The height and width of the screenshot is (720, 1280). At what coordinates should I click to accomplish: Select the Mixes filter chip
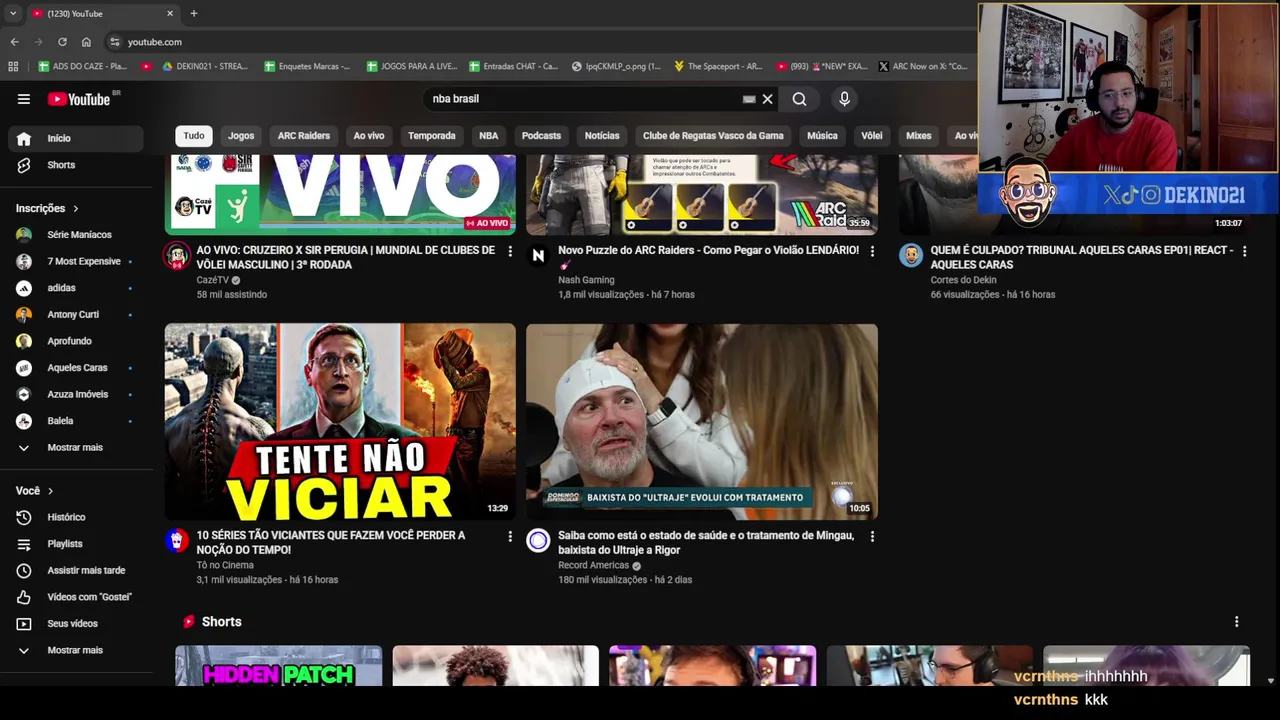pyautogui.click(x=919, y=136)
